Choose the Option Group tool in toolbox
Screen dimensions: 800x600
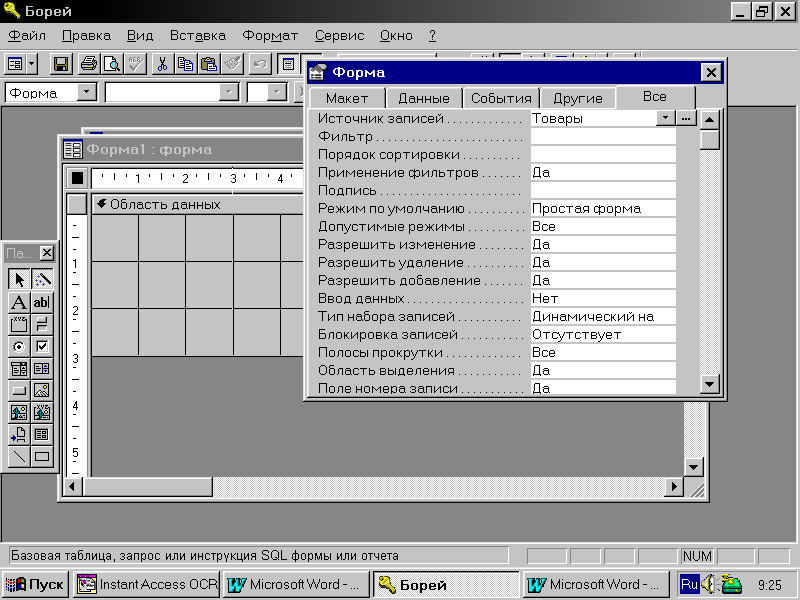(19, 324)
